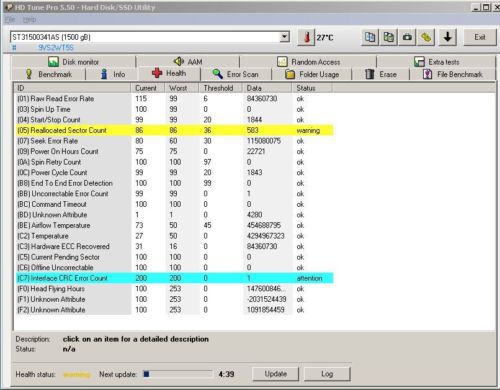Open the Random Access tab
This screenshot has height=390, width=500.
[x=308, y=62]
